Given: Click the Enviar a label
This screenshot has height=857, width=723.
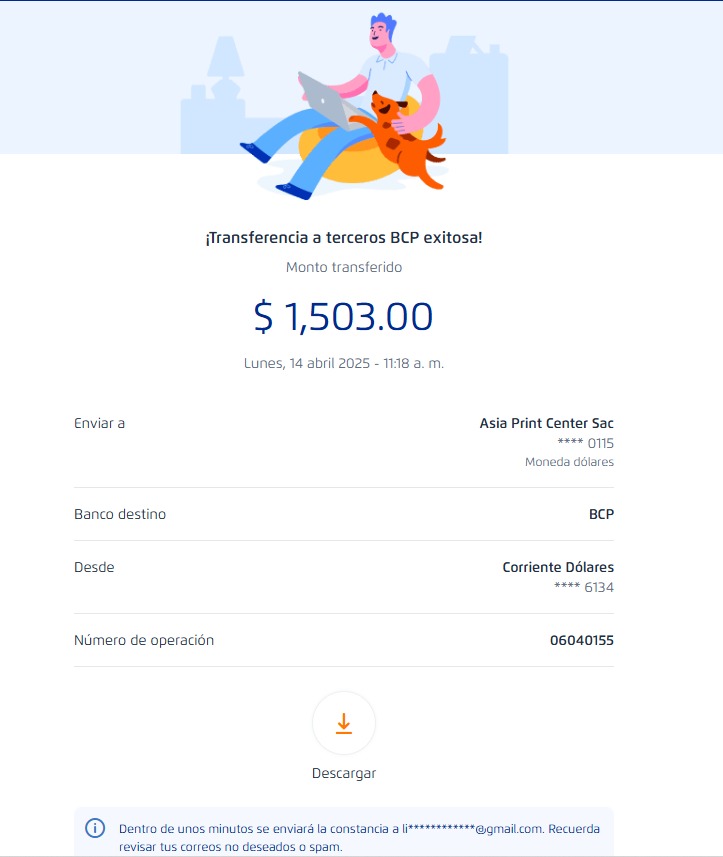Looking at the screenshot, I should click(x=99, y=423).
